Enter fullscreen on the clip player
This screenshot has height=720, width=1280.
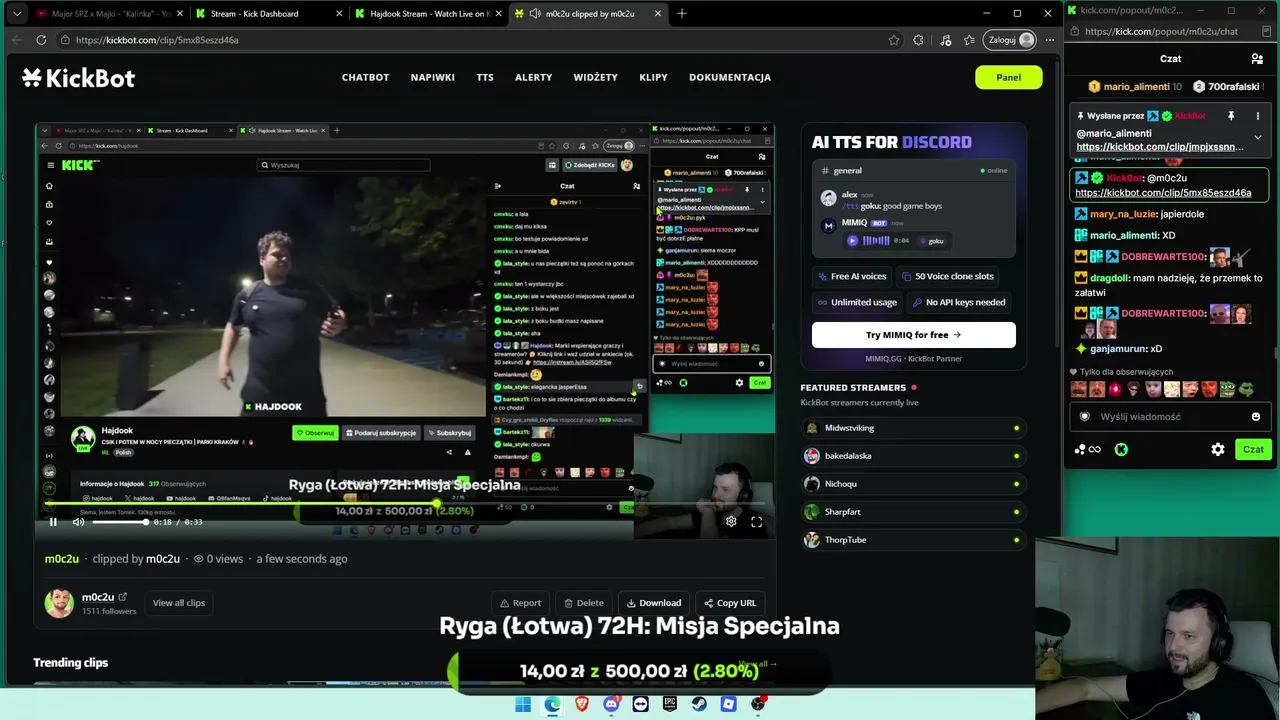point(757,522)
